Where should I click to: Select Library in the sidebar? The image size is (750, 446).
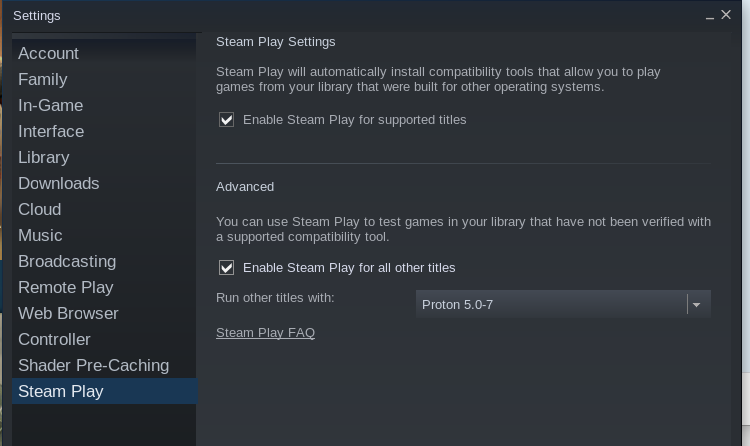coord(44,158)
